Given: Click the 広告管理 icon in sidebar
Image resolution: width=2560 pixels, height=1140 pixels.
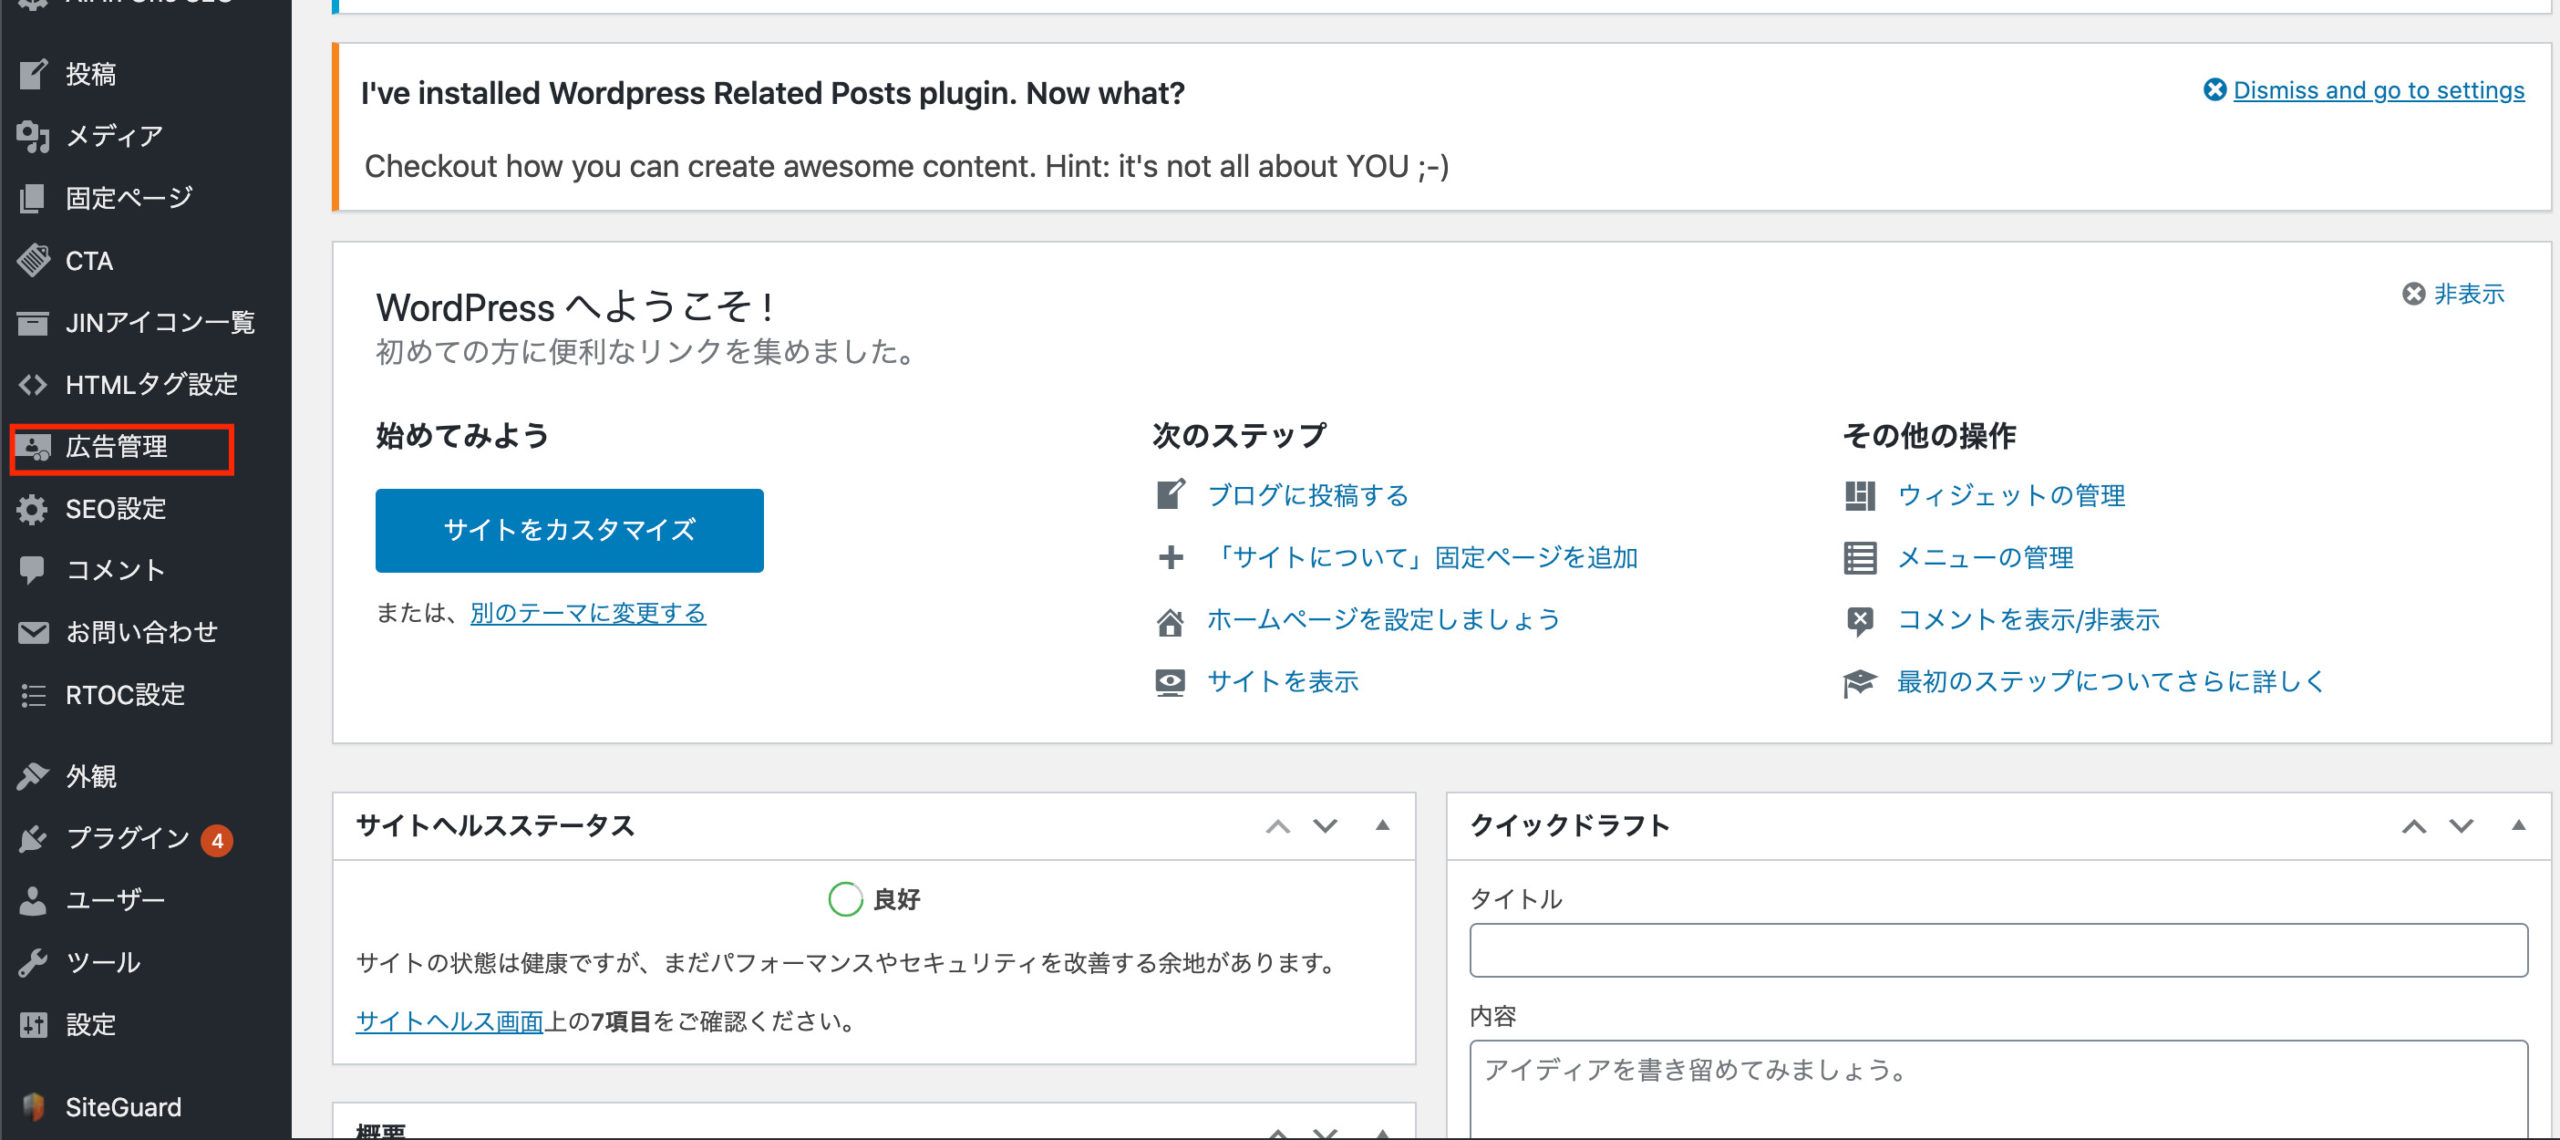Looking at the screenshot, I should pos(33,447).
